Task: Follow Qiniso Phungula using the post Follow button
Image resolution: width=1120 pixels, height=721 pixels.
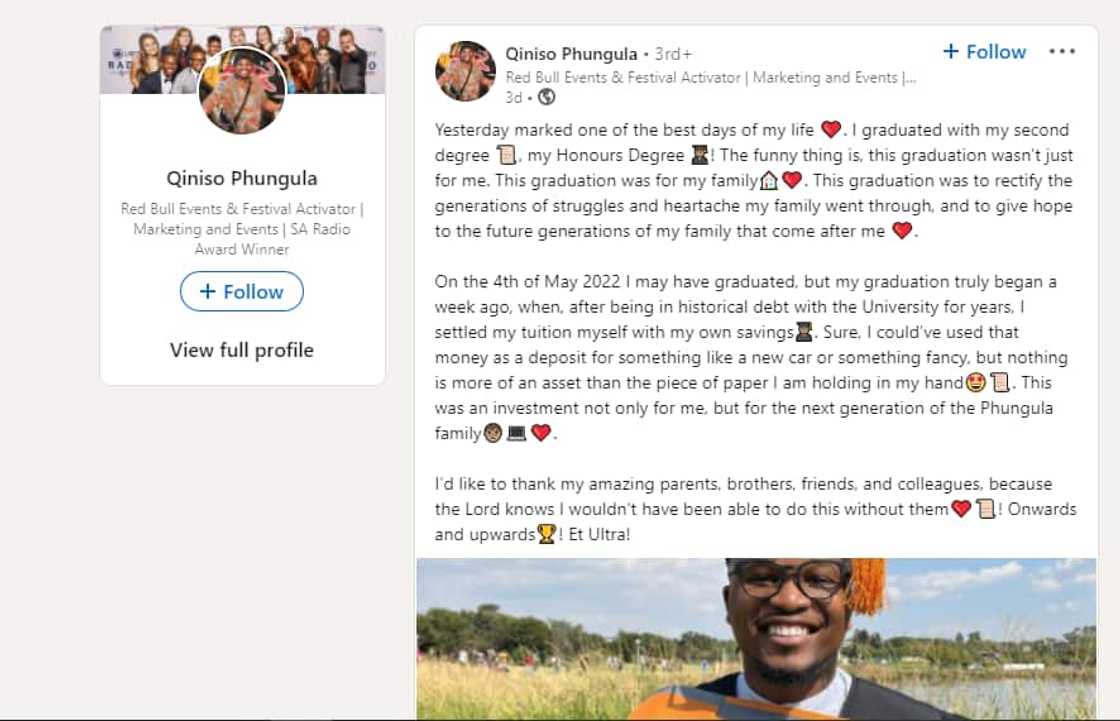Action: [985, 51]
